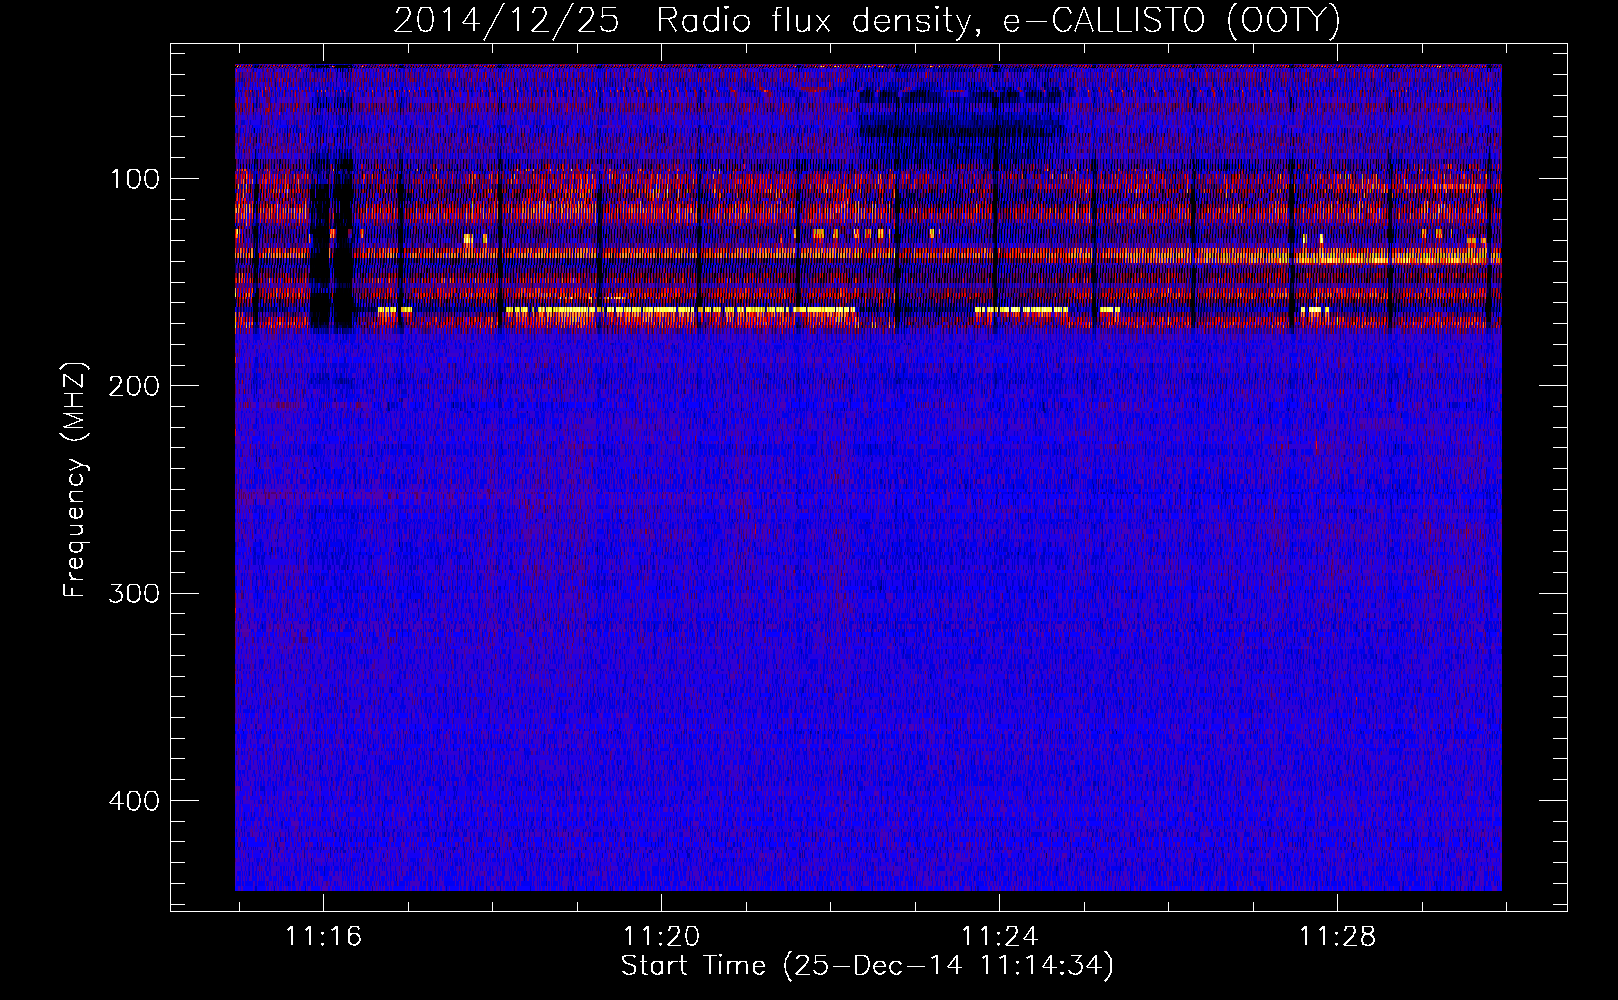Click the '11:24' time tick label
1618x1000 pixels.
tap(1000, 937)
